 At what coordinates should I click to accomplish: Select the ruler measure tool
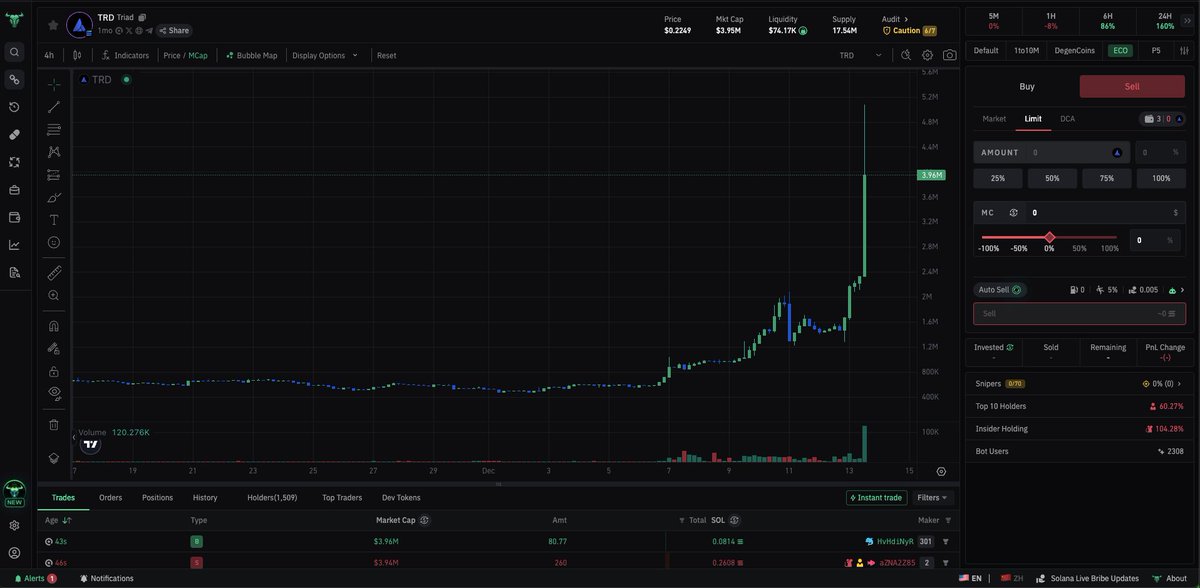pyautogui.click(x=54, y=272)
